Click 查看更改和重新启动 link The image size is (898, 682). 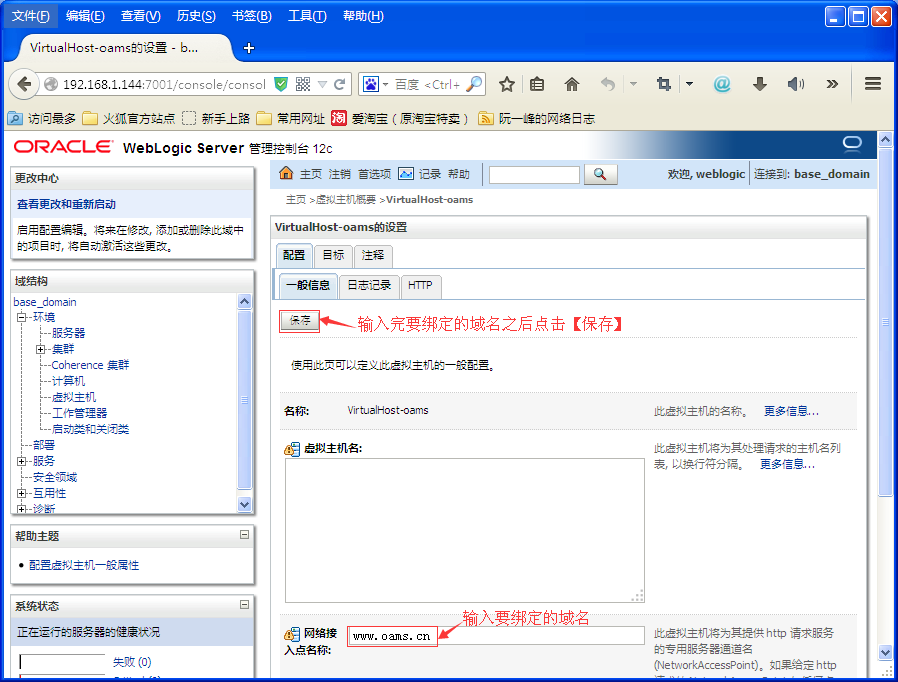coord(66,204)
